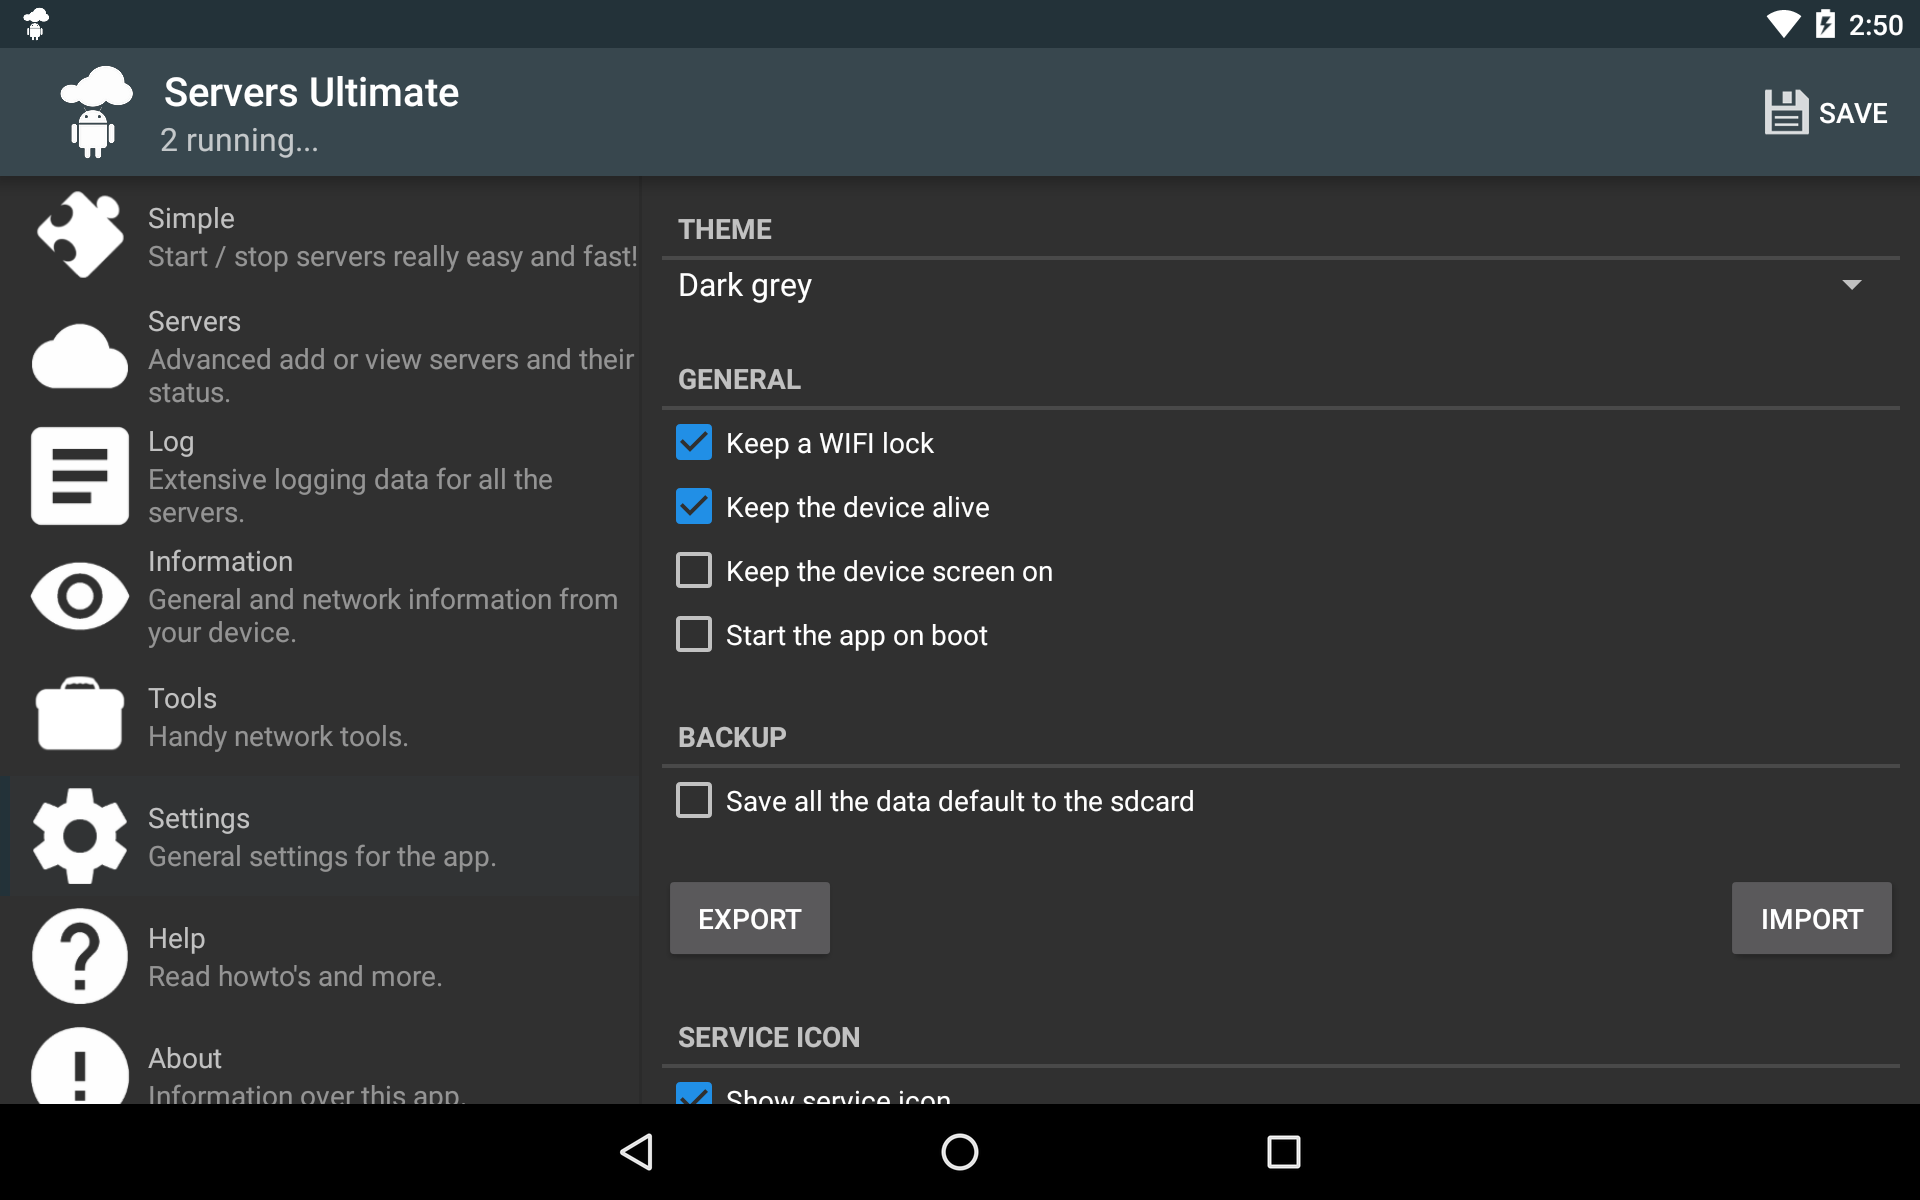Tap the battery charging status icon
Image resolution: width=1920 pixels, height=1200 pixels.
click(x=1825, y=24)
